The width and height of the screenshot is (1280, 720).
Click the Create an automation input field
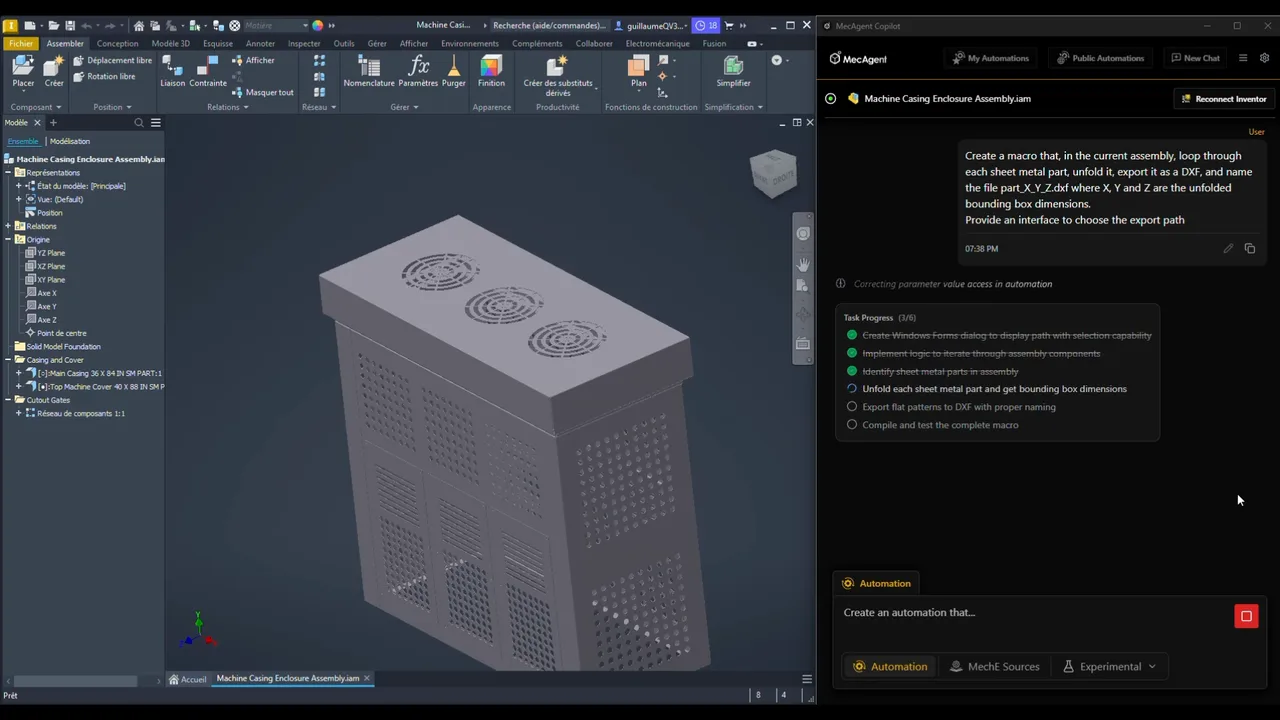1035,613
